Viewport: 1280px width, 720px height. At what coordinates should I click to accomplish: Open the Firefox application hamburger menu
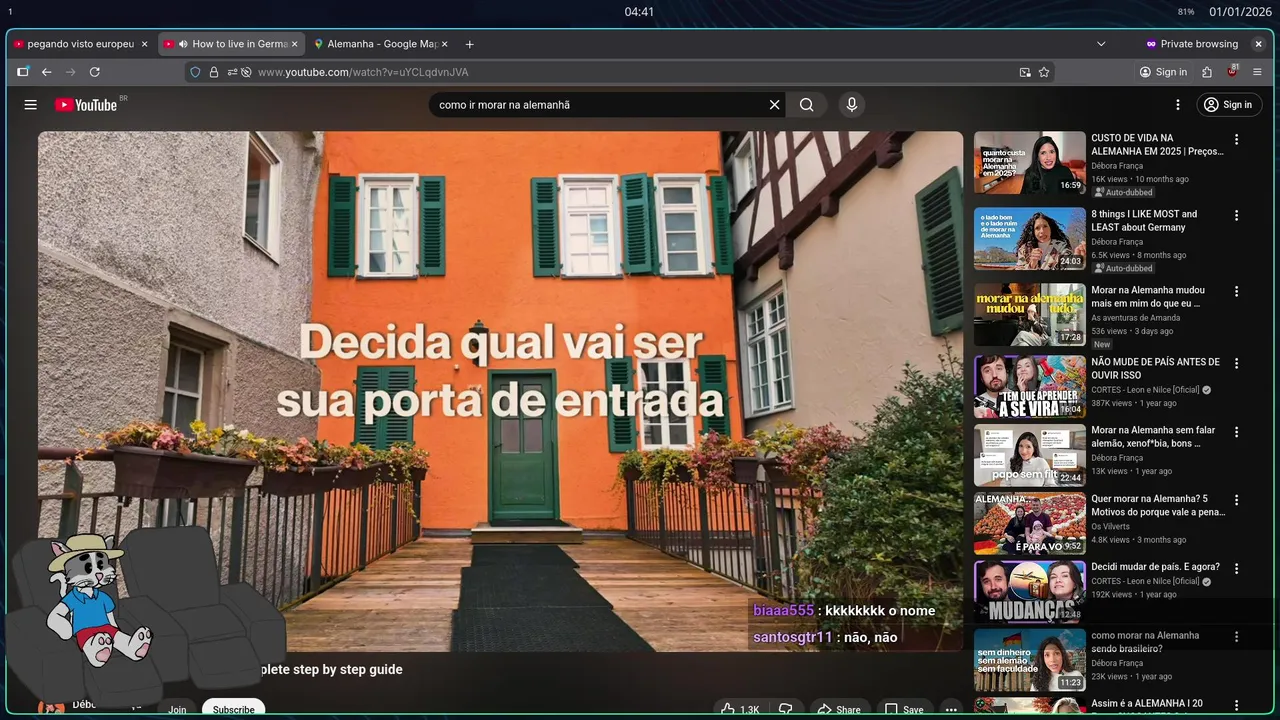tap(1257, 72)
